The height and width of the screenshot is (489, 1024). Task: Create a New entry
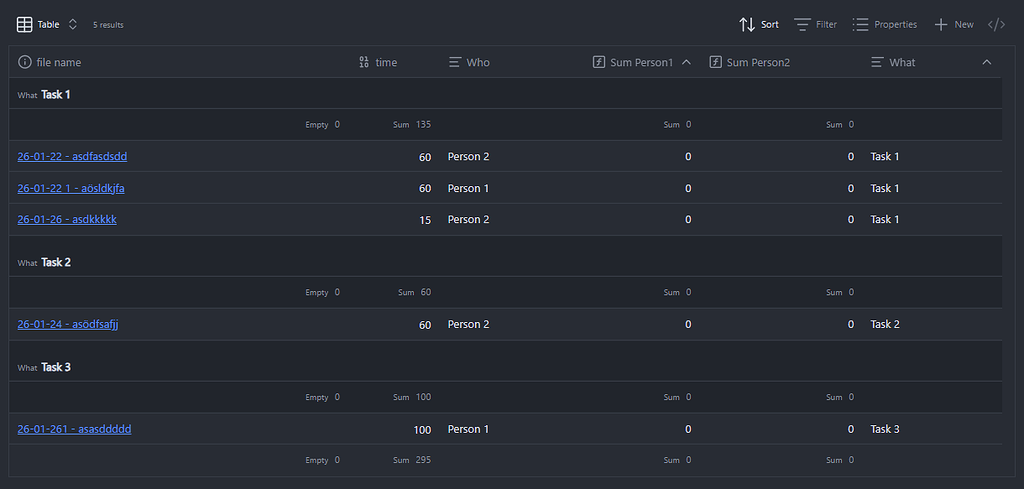tap(954, 24)
